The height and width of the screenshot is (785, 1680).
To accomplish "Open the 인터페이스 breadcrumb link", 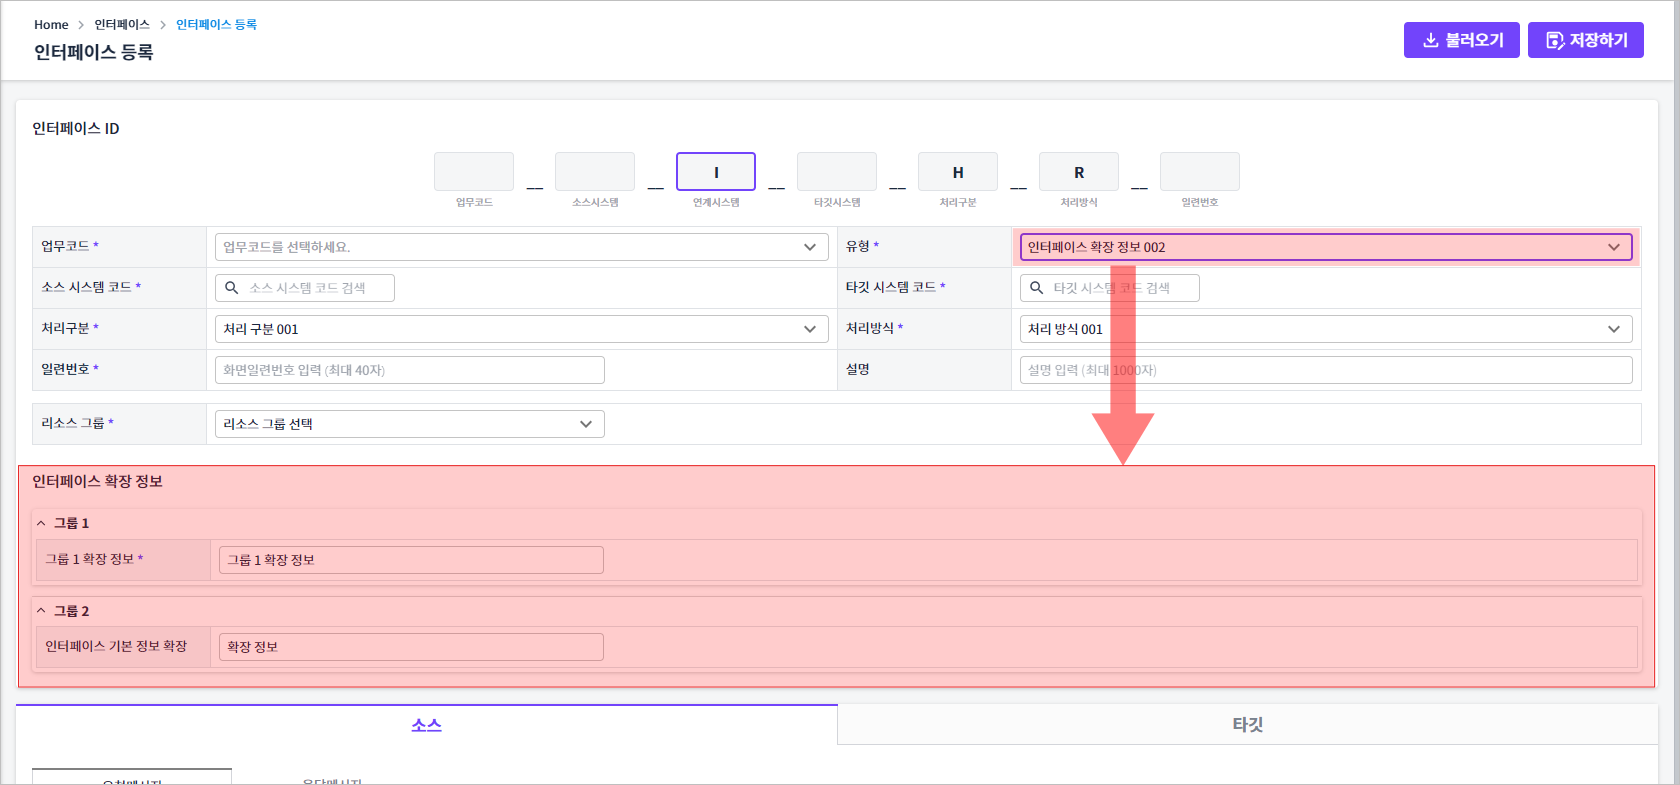I will tap(122, 25).
